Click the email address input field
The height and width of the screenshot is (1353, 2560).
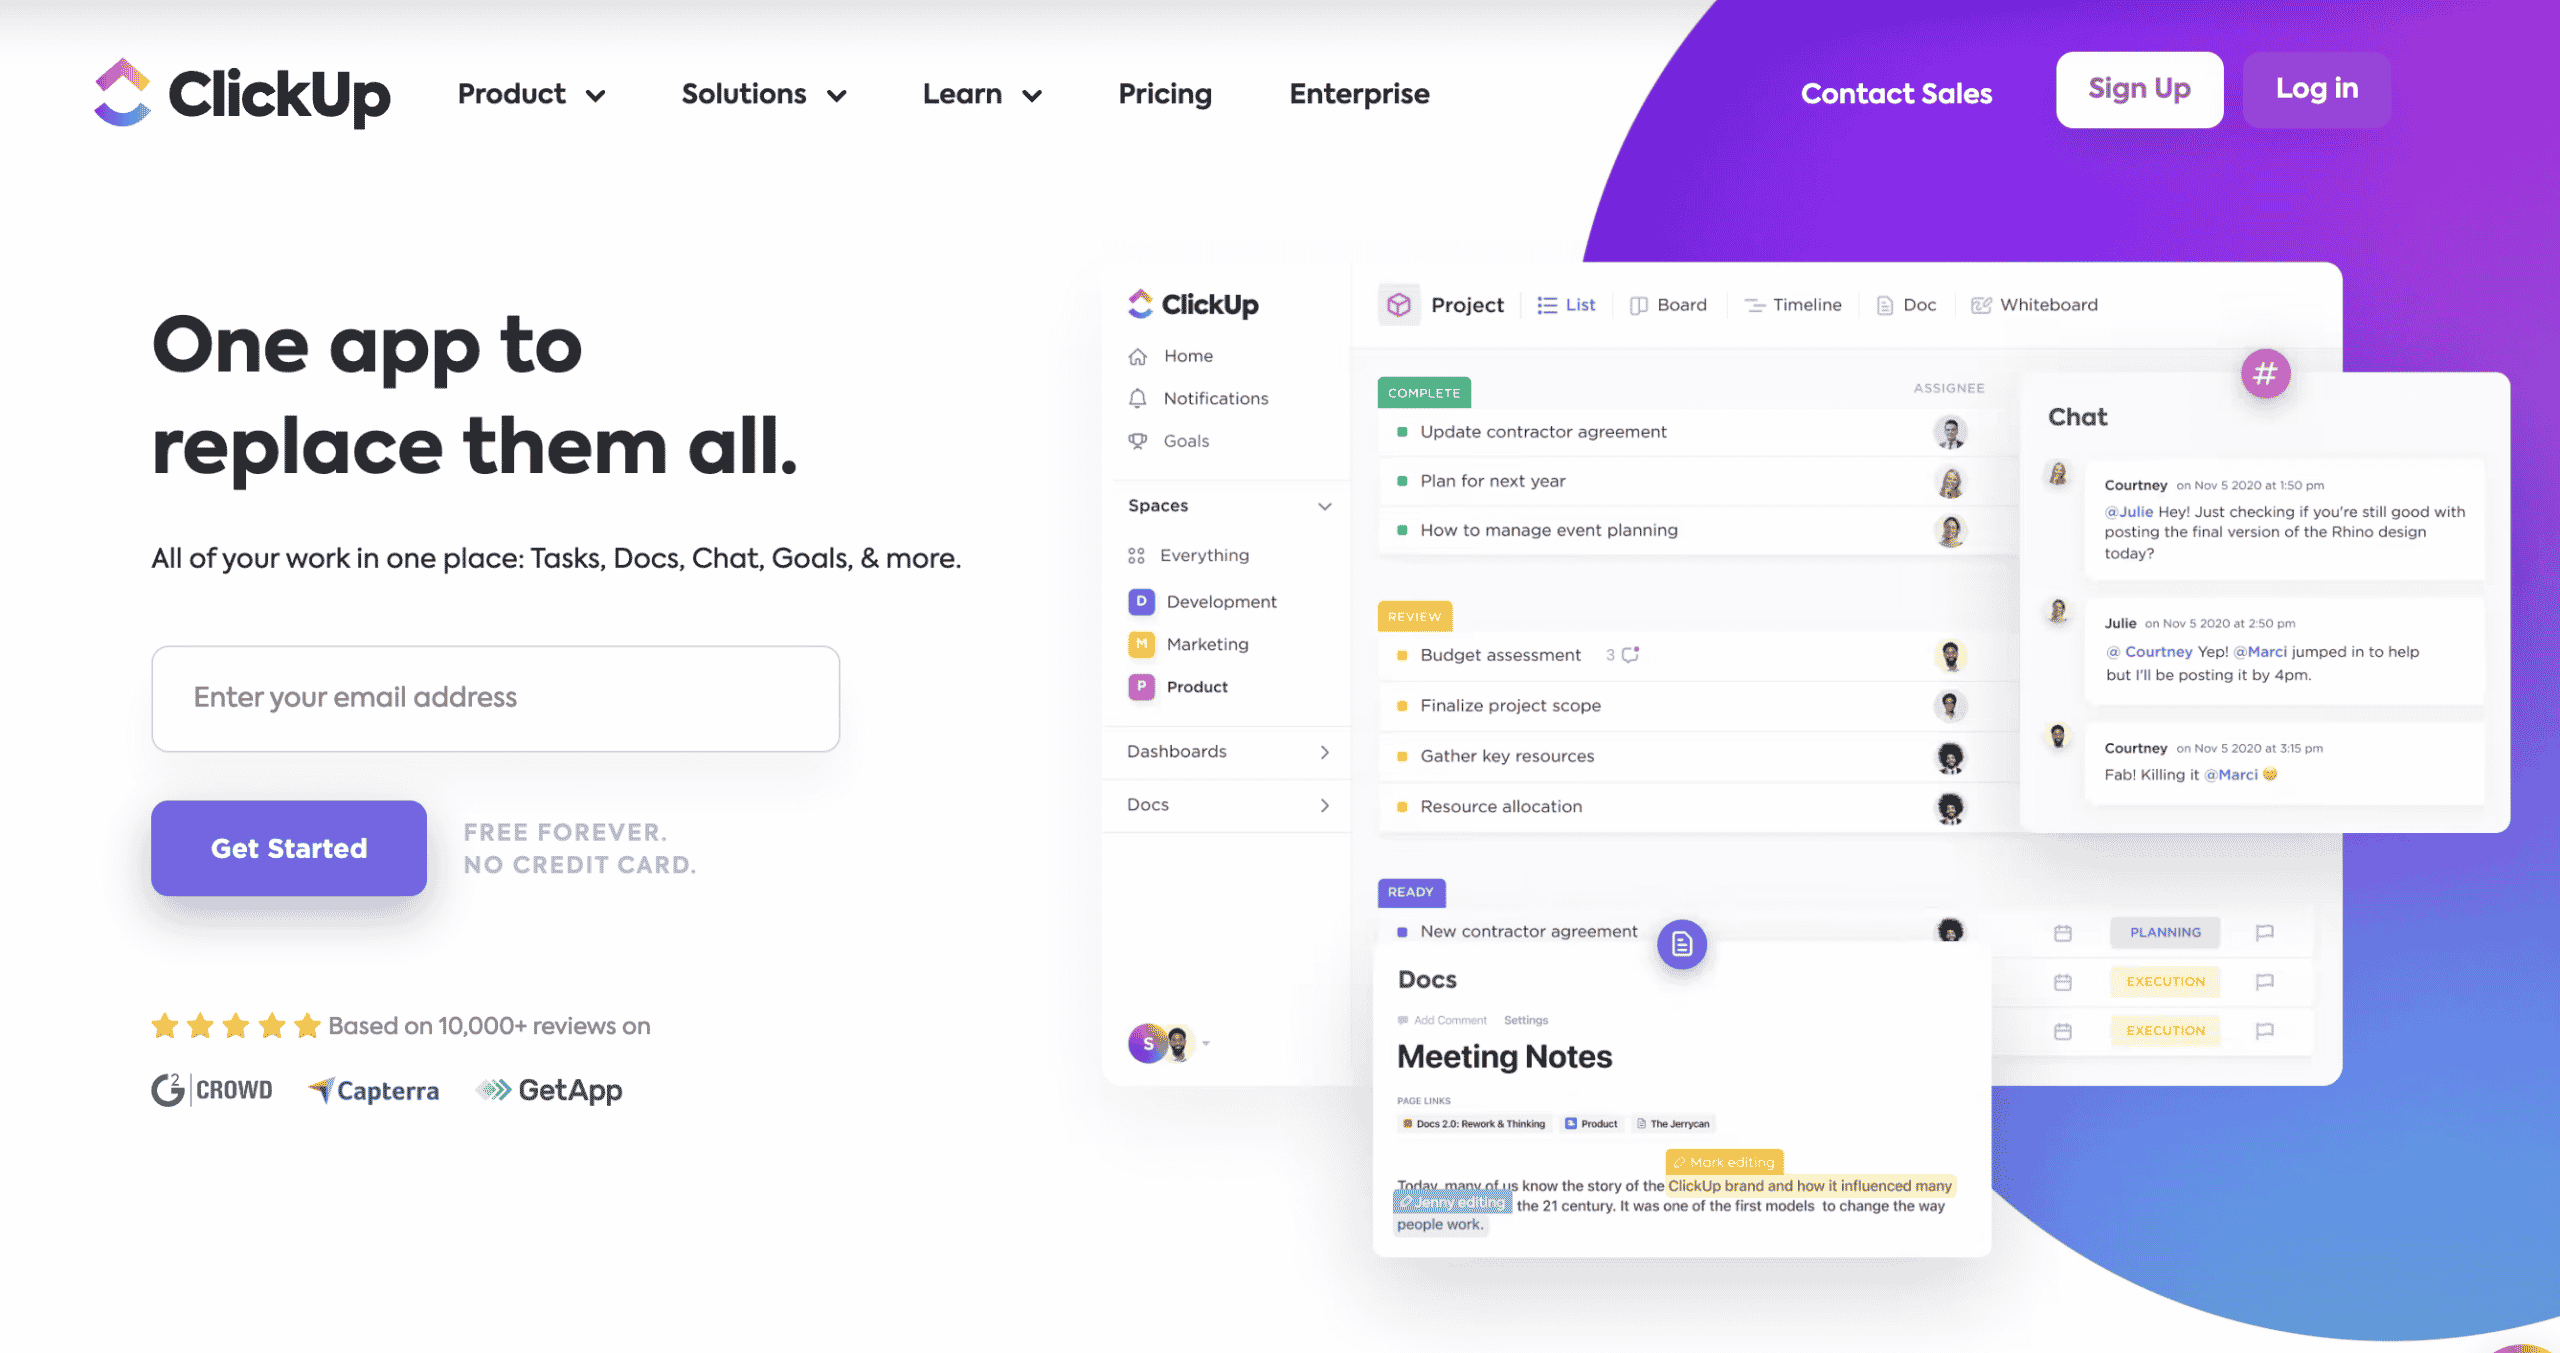click(x=496, y=696)
